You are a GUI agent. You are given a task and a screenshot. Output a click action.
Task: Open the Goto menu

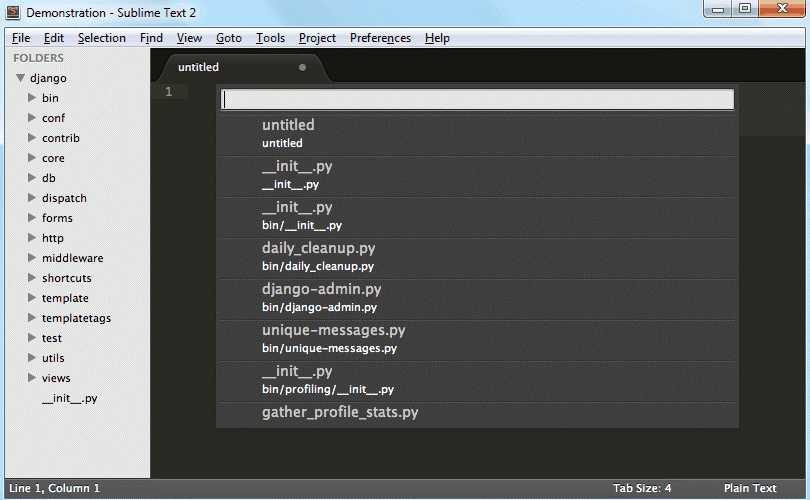[x=229, y=38]
